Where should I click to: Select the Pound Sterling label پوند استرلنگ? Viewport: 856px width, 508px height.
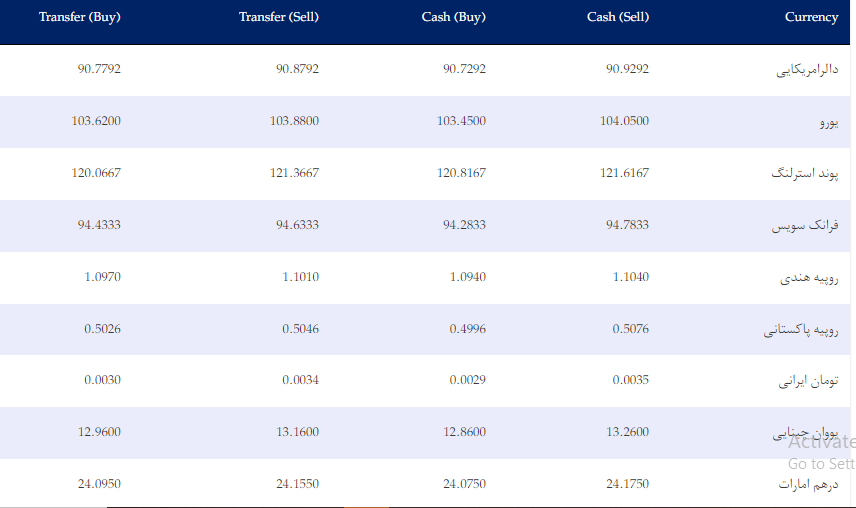[x=805, y=174]
